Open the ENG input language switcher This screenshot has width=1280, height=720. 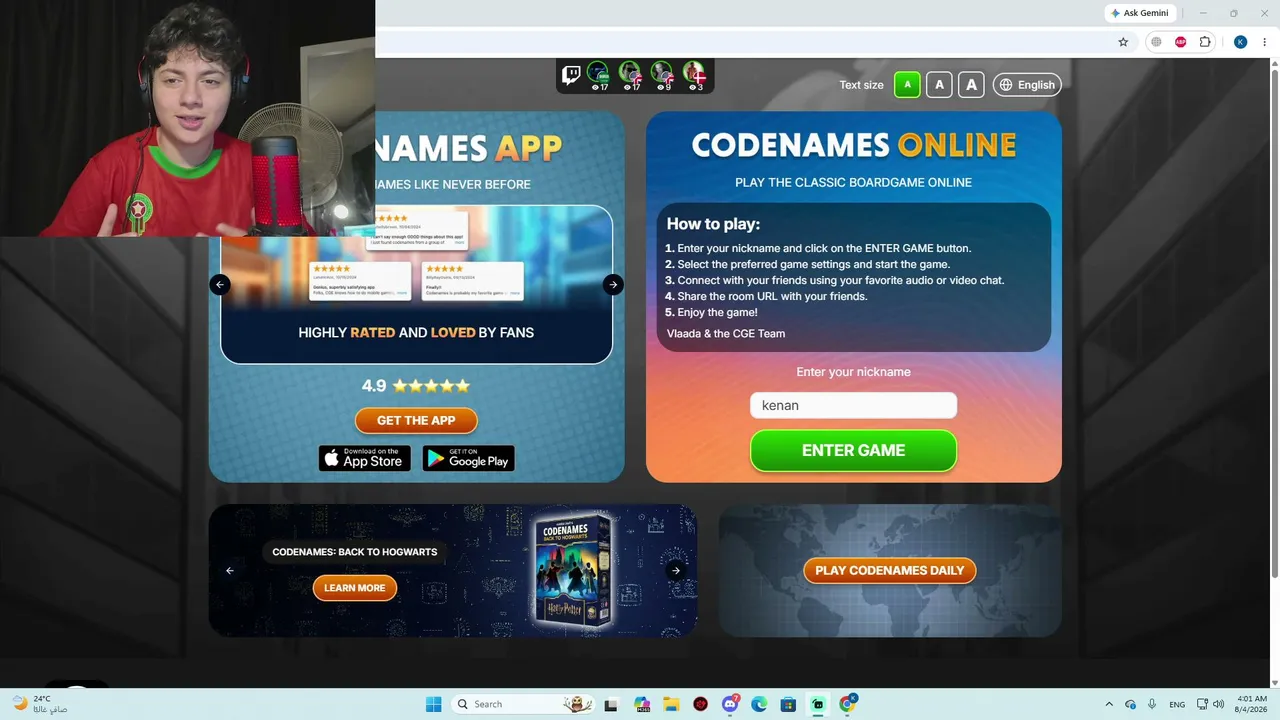pos(1177,704)
